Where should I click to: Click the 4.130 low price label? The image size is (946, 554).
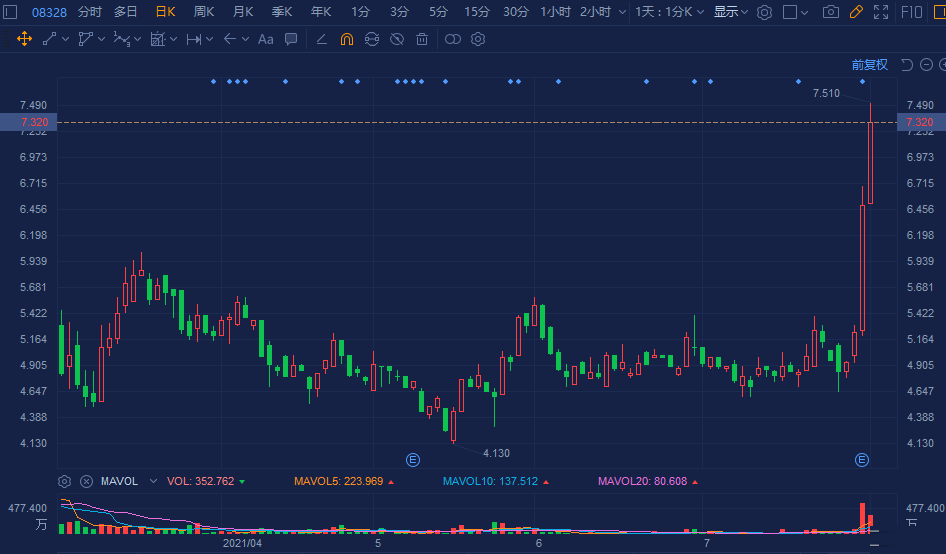497,453
